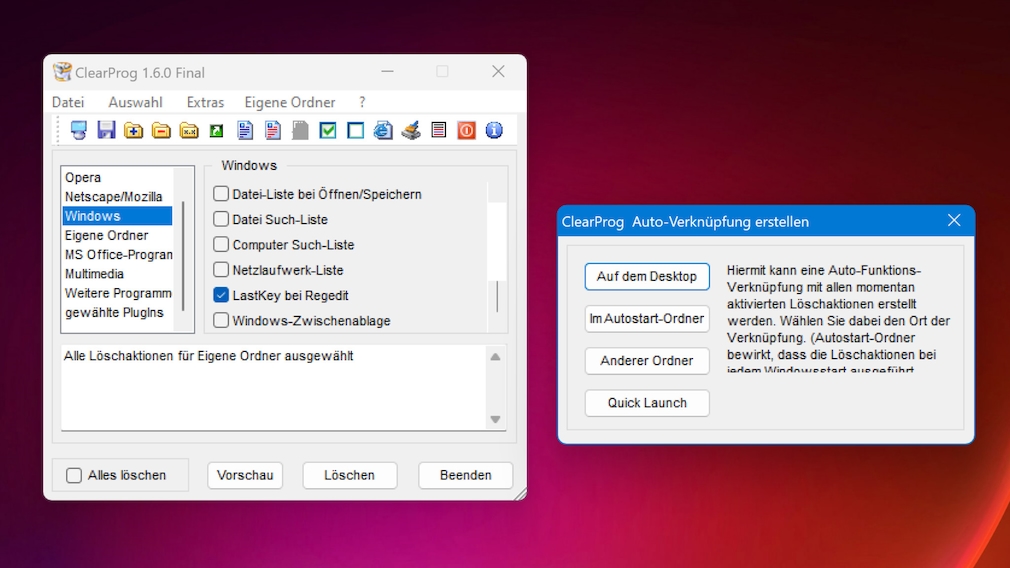
Task: Click the log box down arrow
Action: 495,419
